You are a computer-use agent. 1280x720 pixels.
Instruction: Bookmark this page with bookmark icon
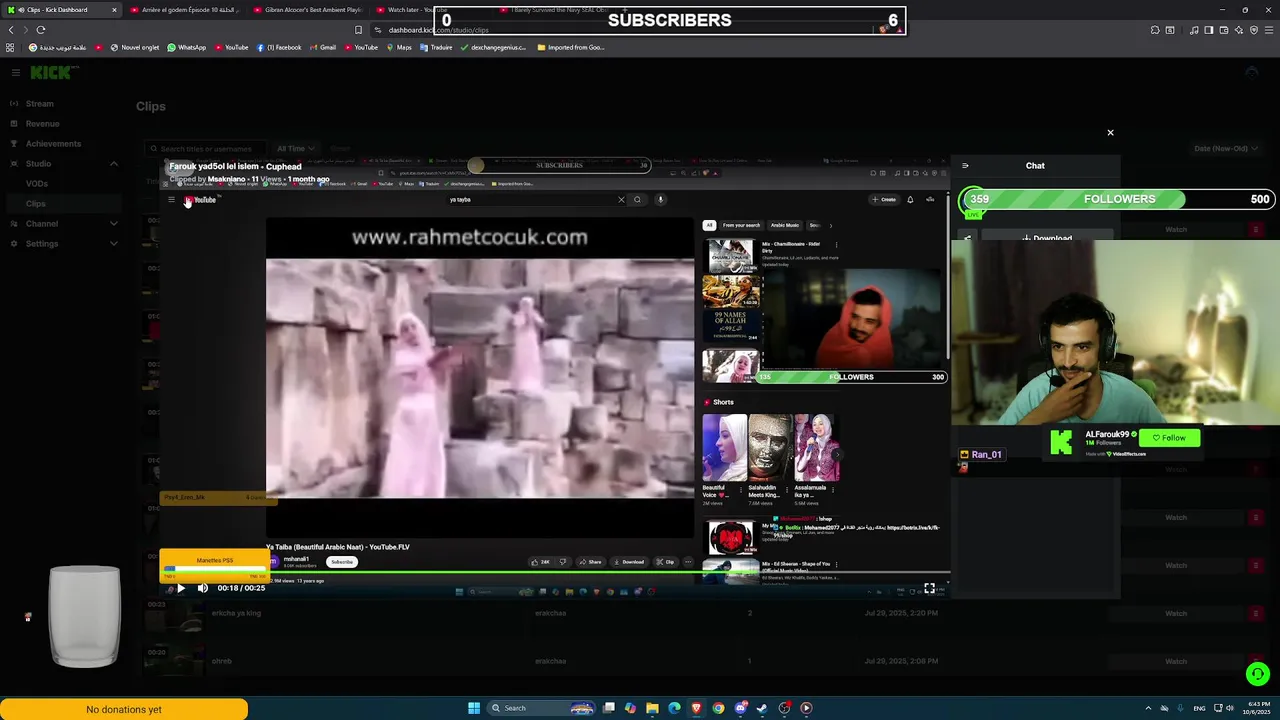[358, 30]
